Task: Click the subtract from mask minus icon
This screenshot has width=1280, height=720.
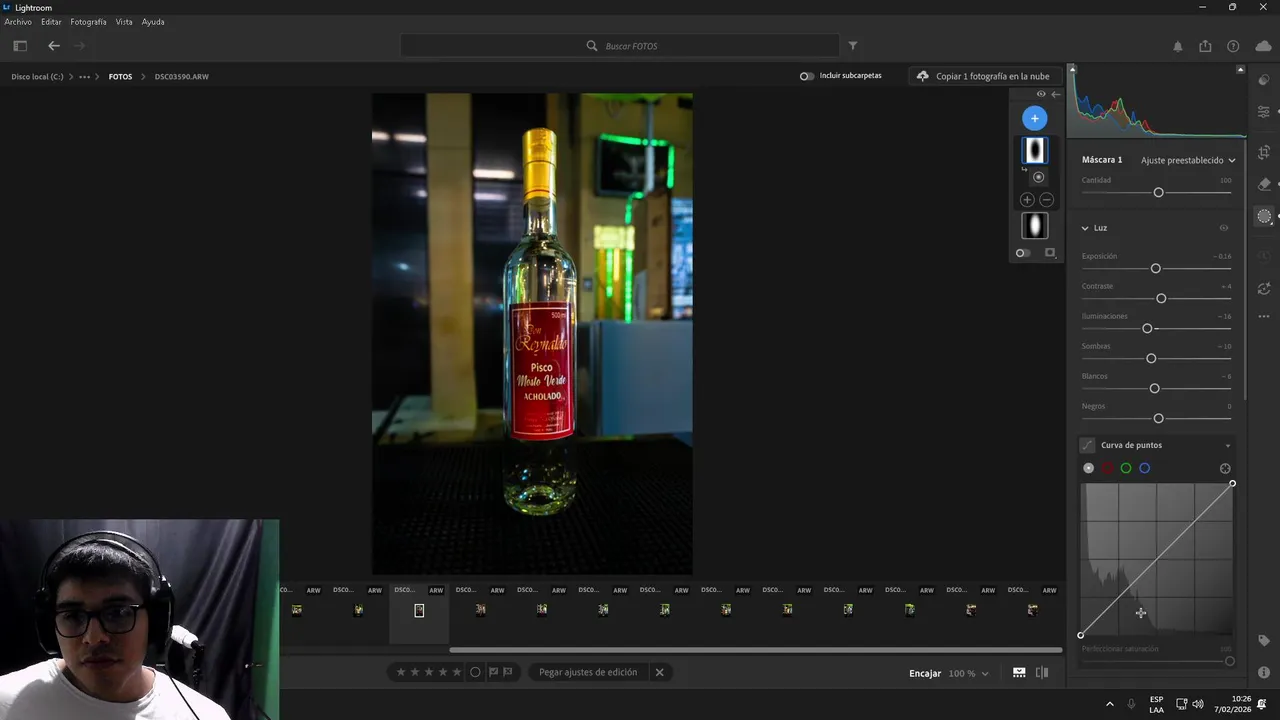Action: (1046, 200)
